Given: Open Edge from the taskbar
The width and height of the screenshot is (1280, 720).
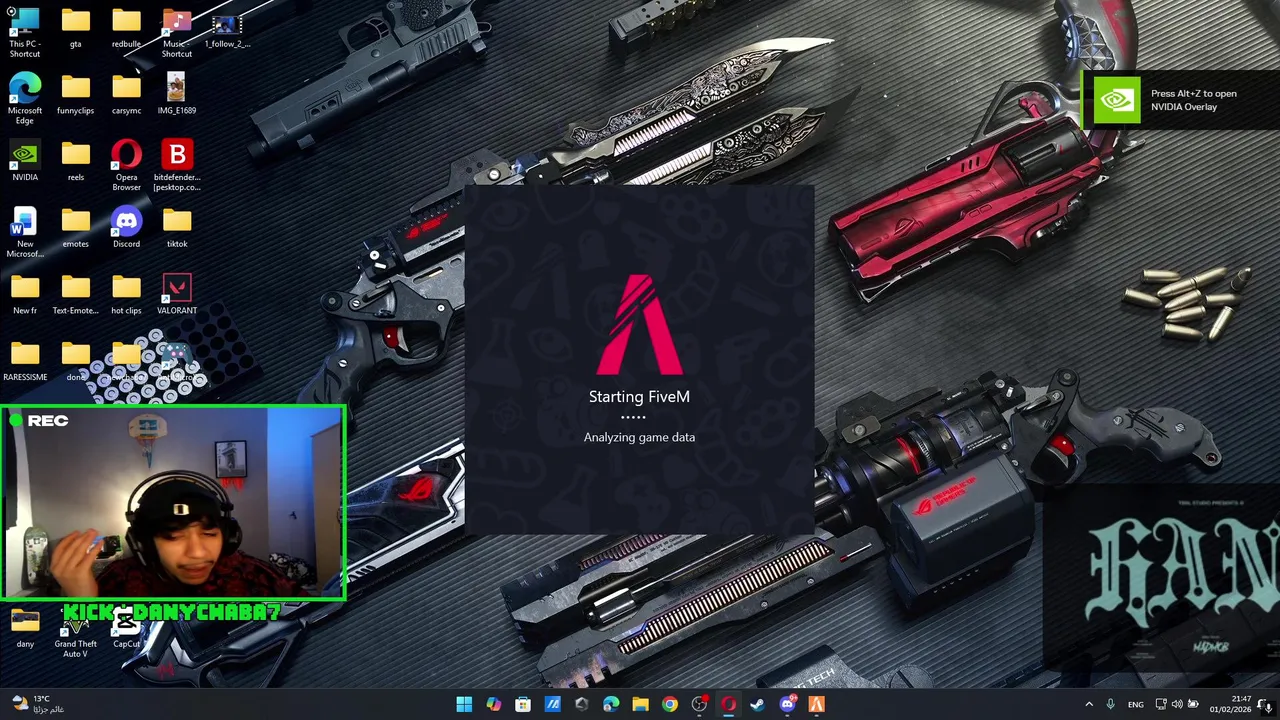Looking at the screenshot, I should (x=611, y=705).
